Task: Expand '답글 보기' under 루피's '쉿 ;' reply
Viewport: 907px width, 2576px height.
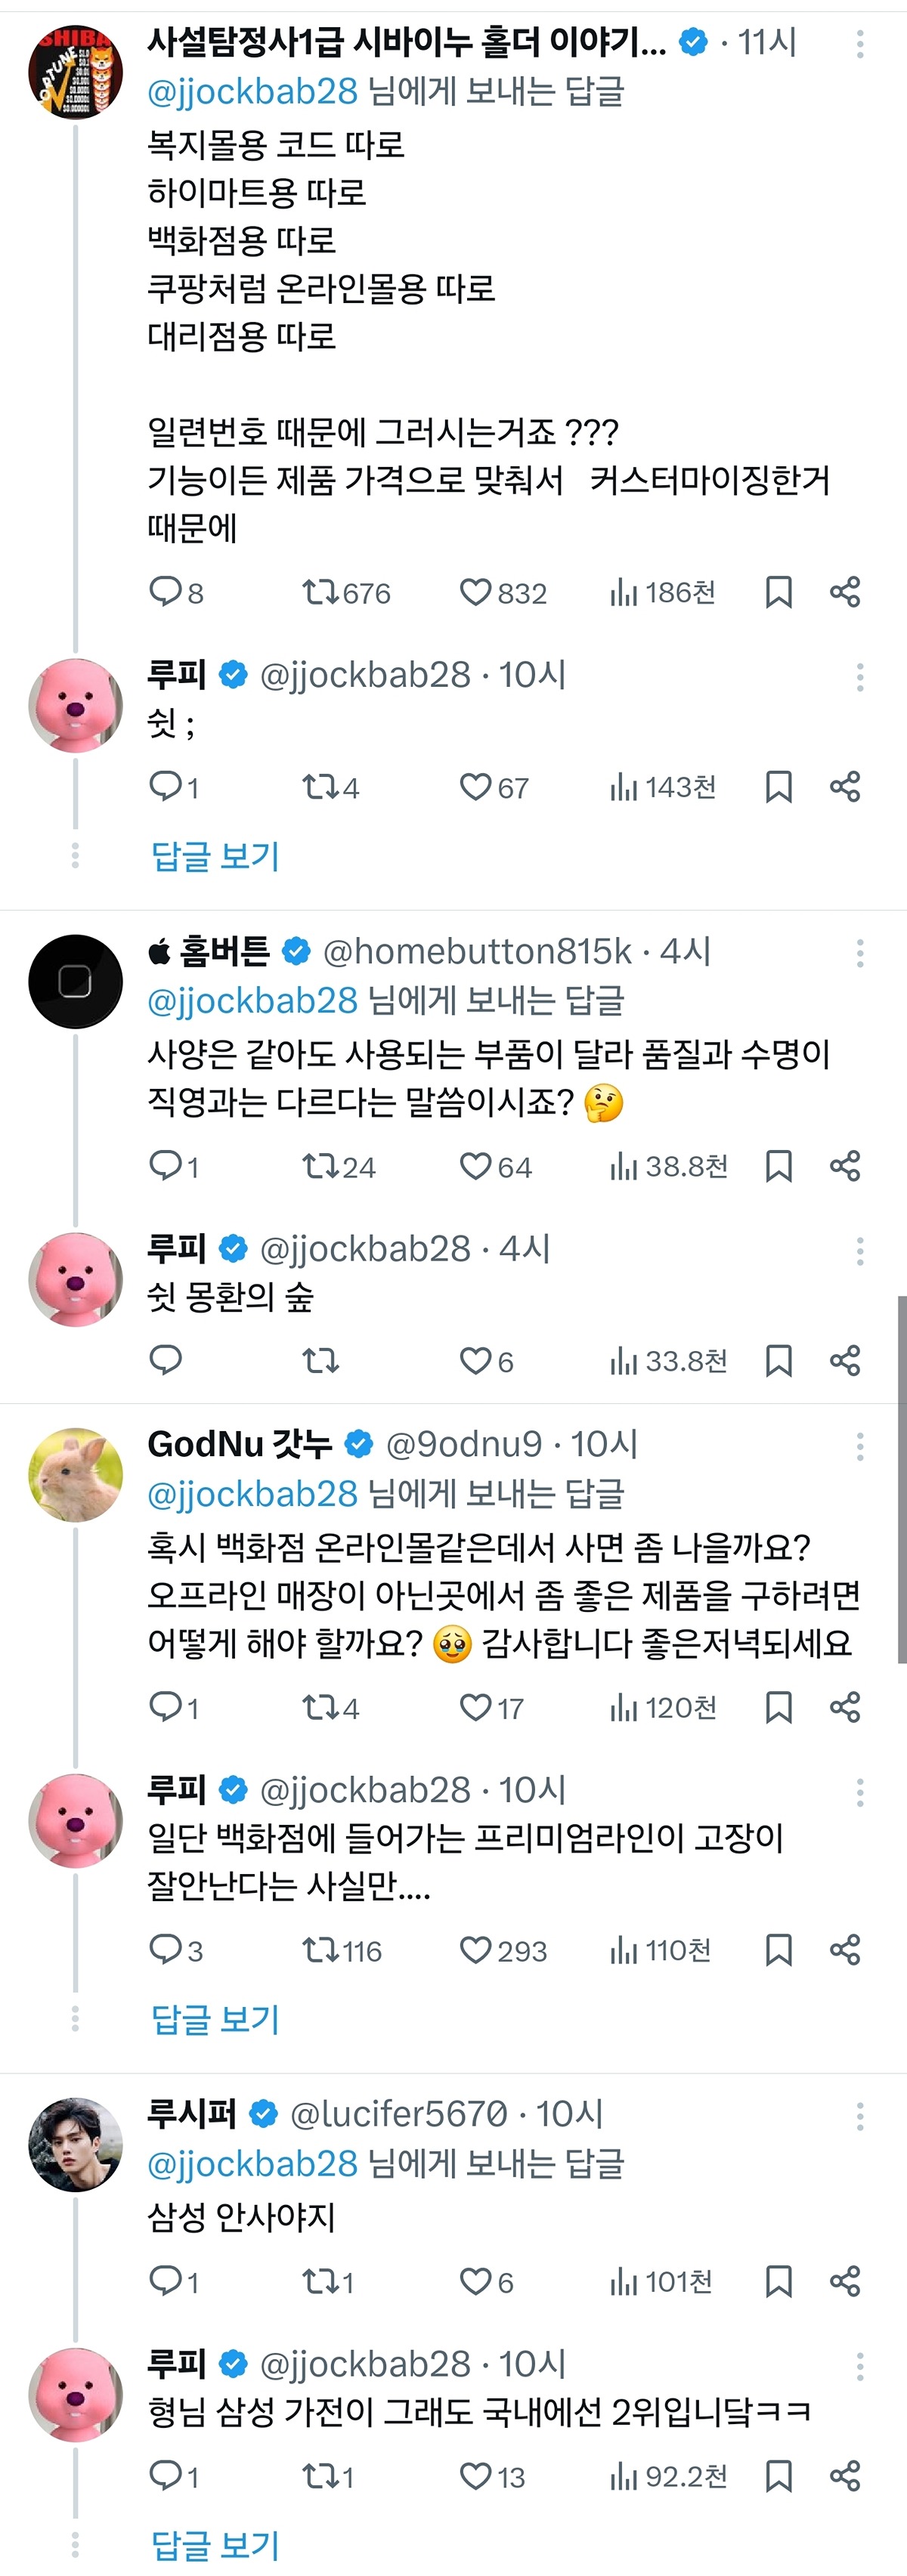Action: tap(215, 856)
